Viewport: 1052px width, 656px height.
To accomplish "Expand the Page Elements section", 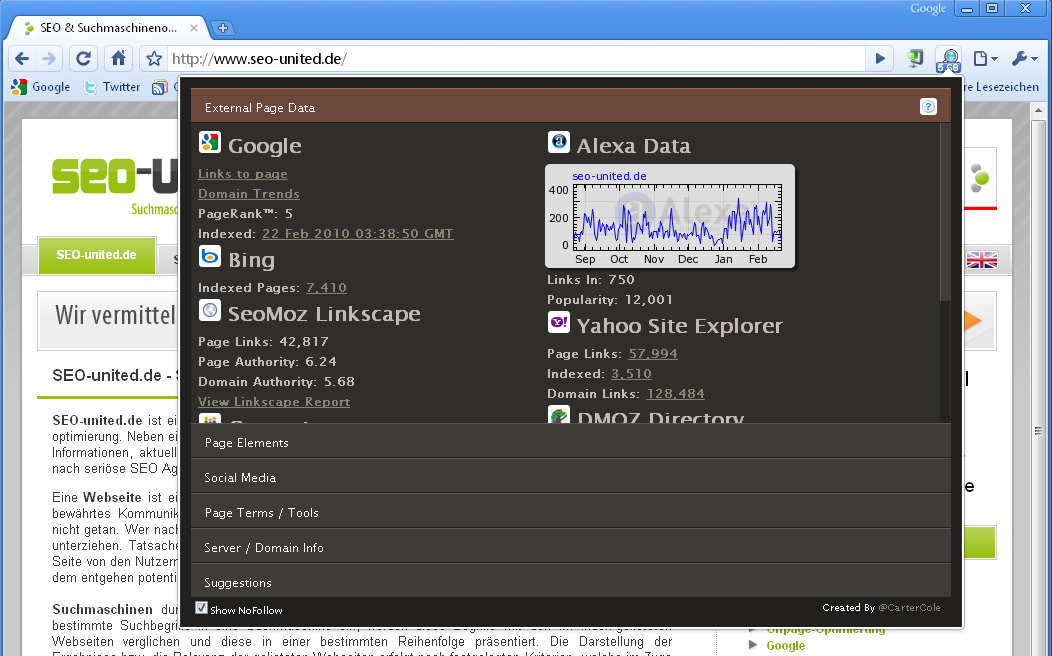I will tap(571, 443).
